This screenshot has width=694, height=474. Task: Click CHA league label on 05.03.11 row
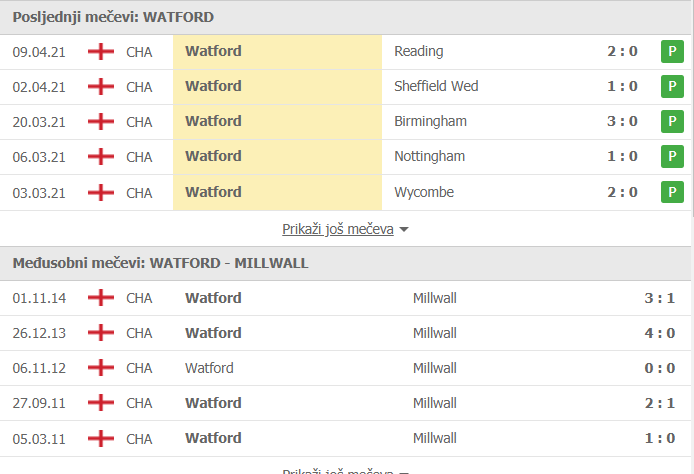point(140,438)
